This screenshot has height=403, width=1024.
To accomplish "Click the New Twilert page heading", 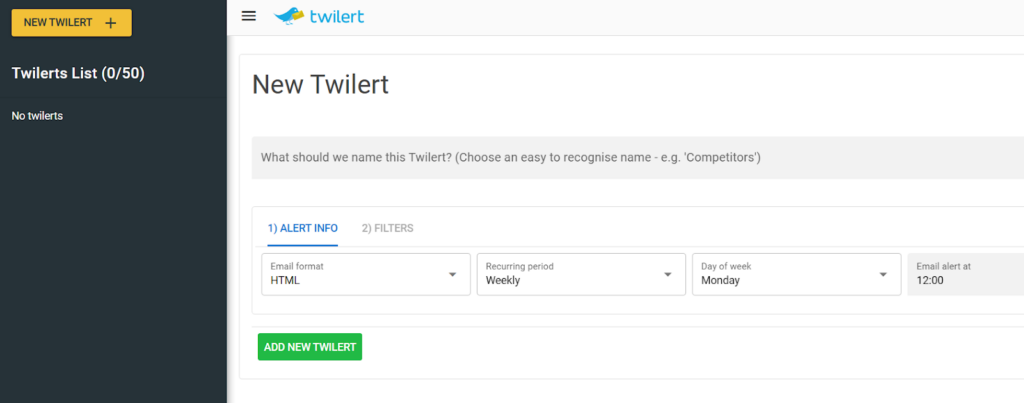I will point(320,85).
